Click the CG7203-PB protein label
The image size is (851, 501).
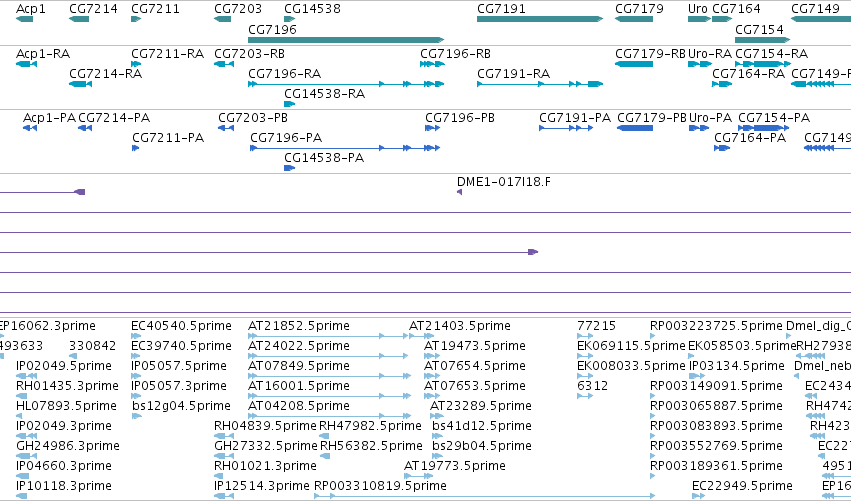253,118
